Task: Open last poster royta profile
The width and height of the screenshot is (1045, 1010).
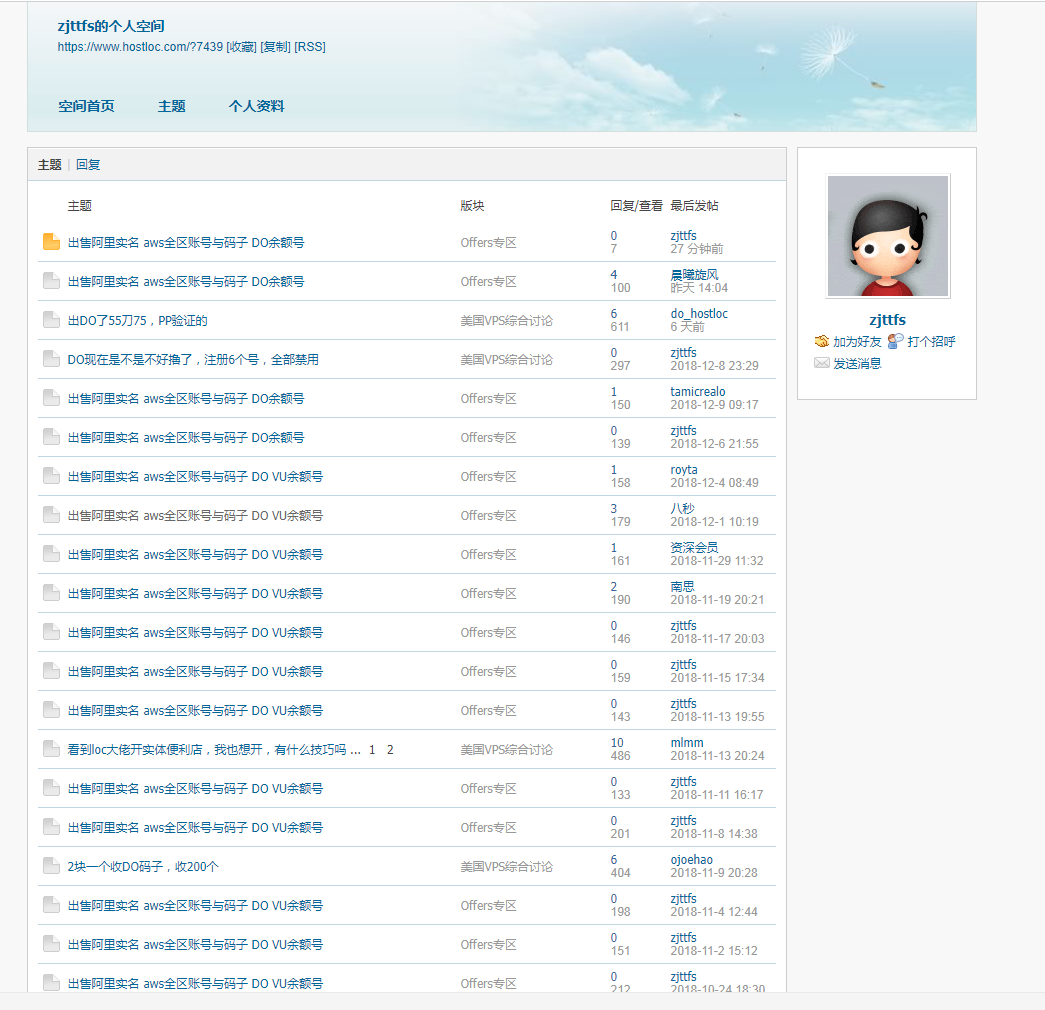Action: point(684,469)
